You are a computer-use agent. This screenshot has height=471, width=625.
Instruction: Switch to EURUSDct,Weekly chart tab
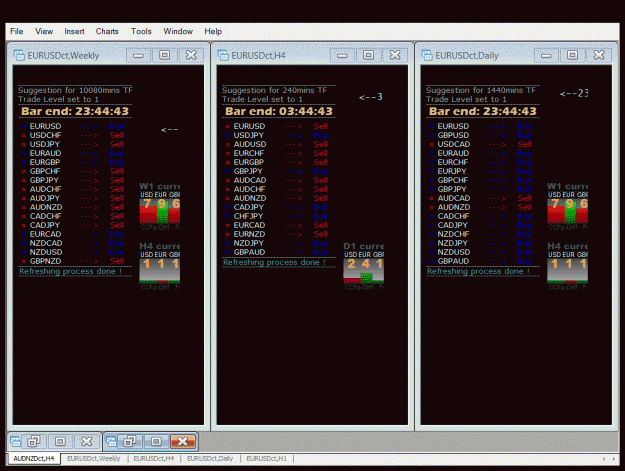click(93, 459)
